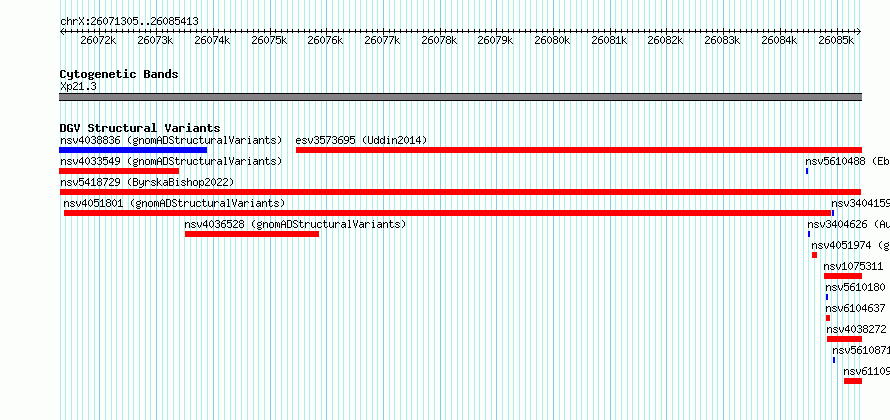890x420 pixels.
Task: Click the red nsv1075311 variant bar
Action: pos(843,276)
